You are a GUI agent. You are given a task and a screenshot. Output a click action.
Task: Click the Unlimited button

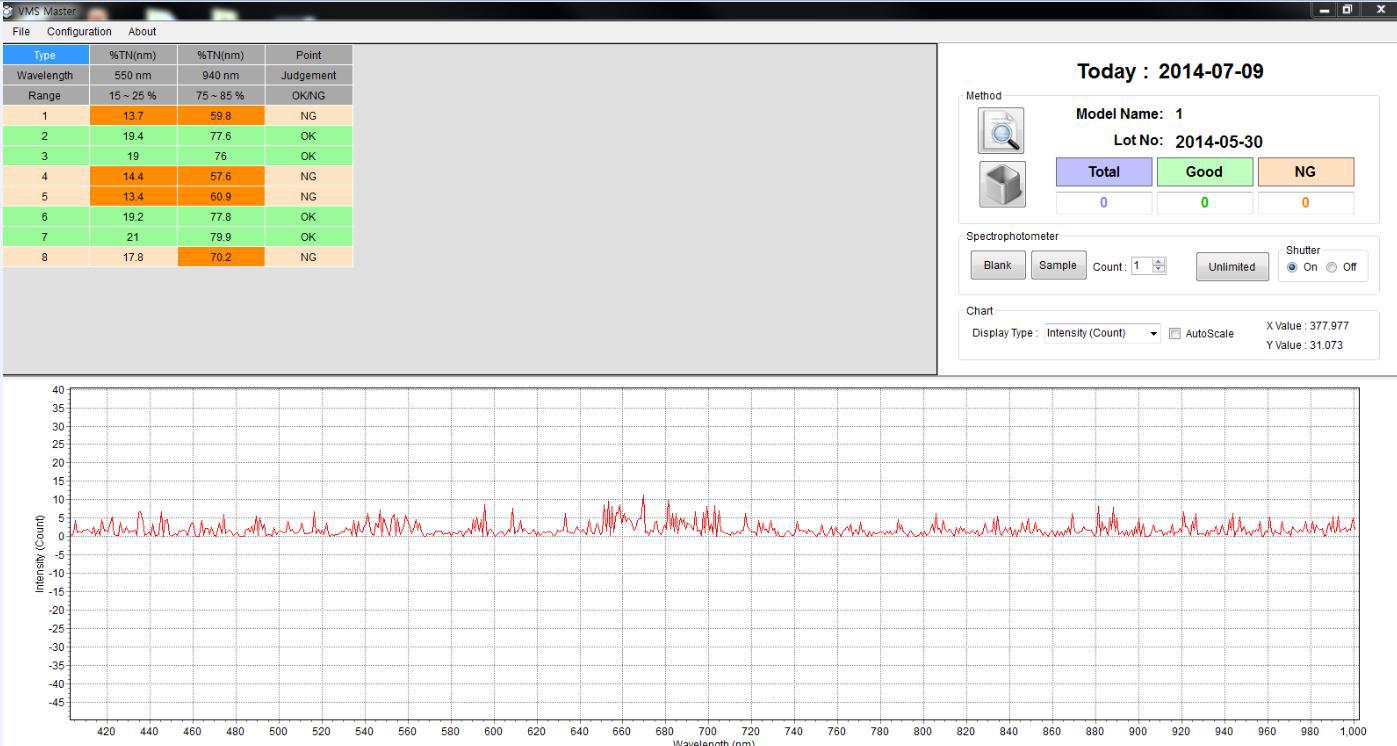(1233, 267)
